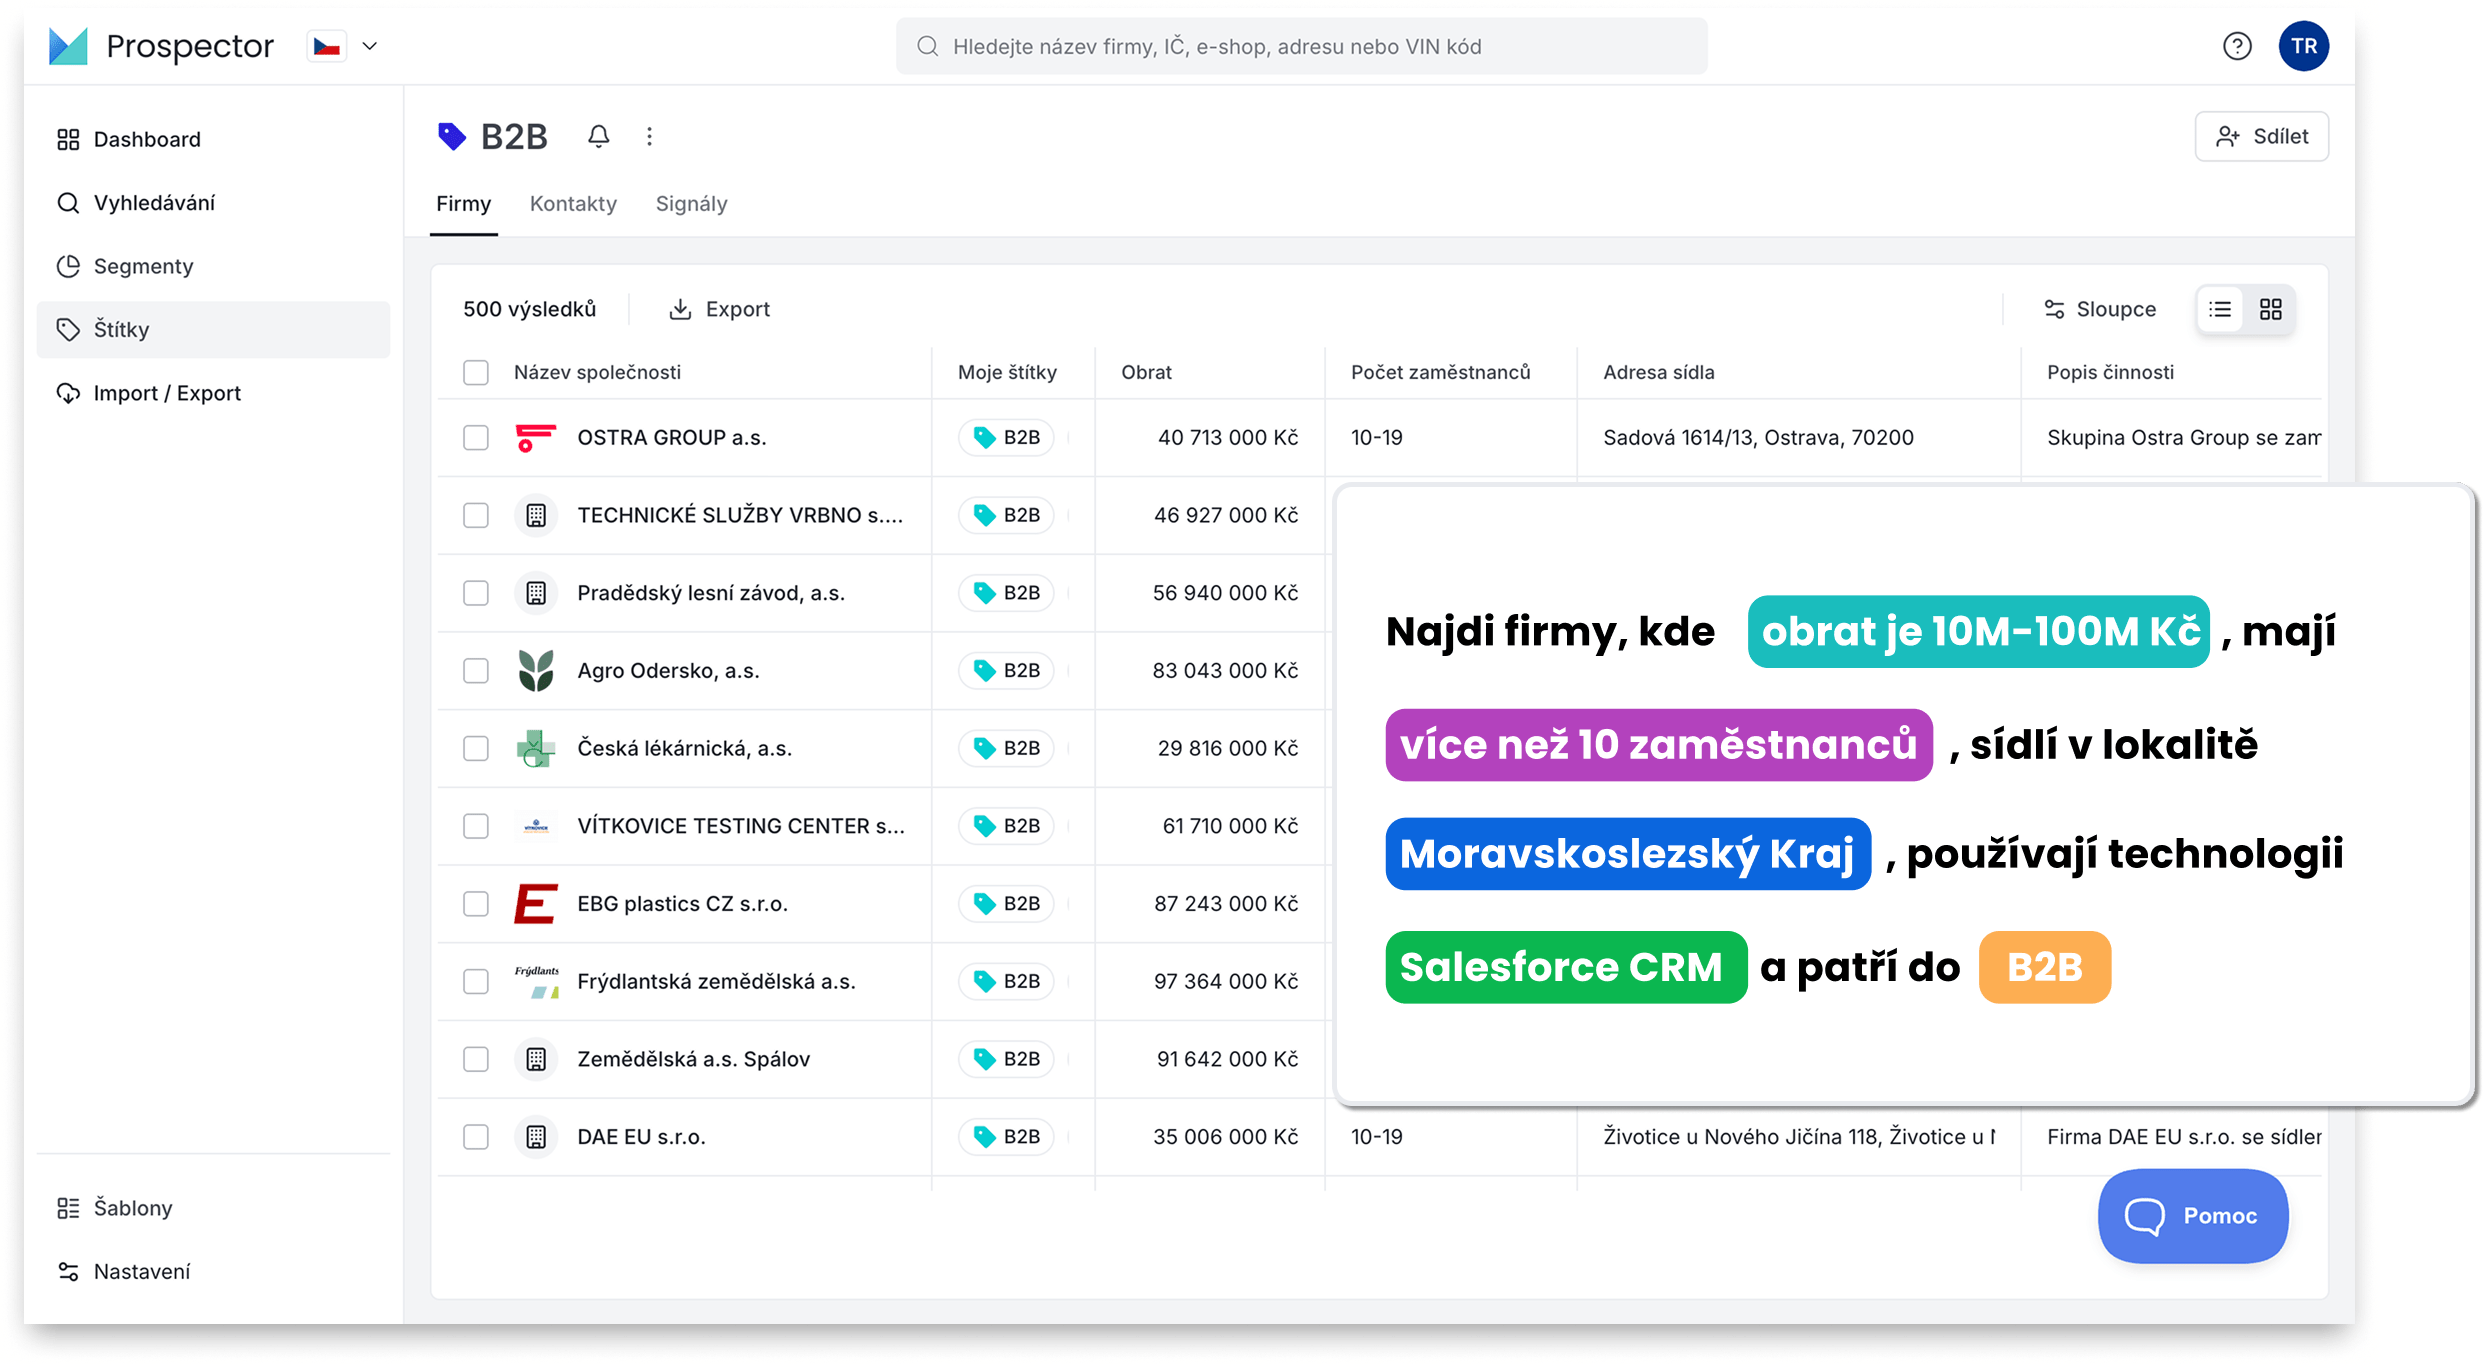Select Štítky in the sidebar
2483x1364 pixels.
click(x=213, y=329)
